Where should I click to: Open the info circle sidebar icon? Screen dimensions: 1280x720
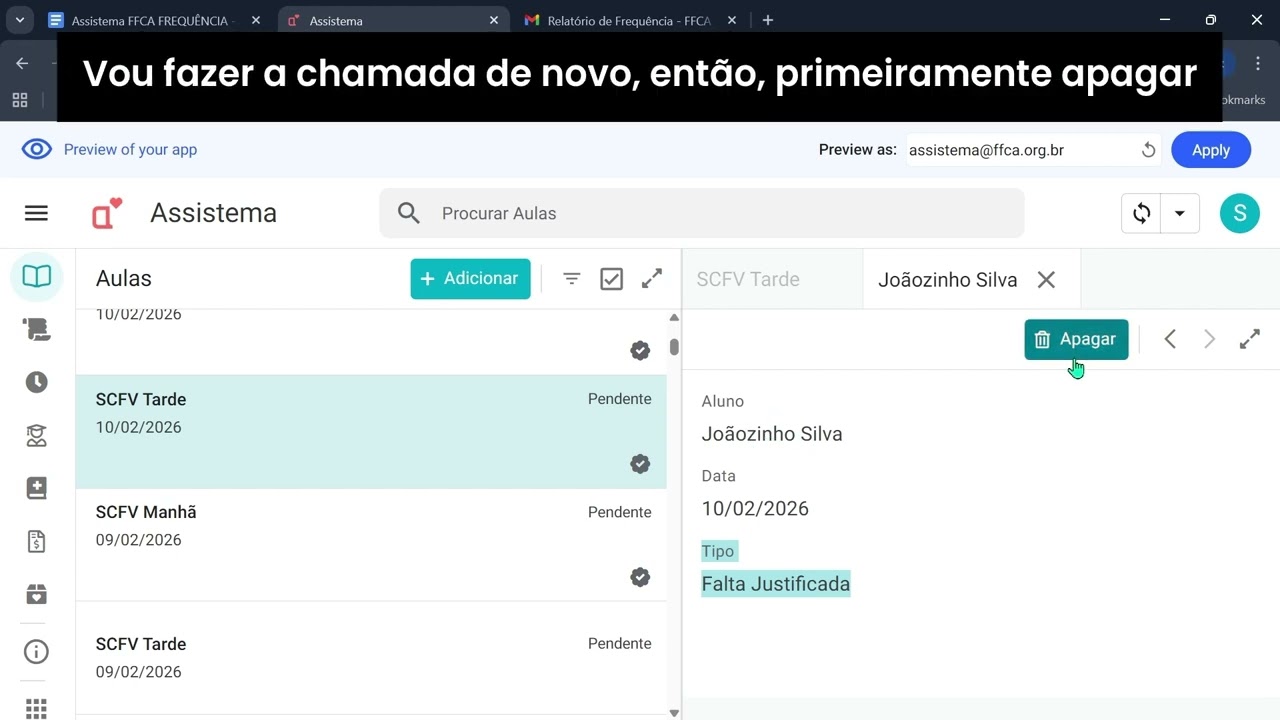pos(37,652)
